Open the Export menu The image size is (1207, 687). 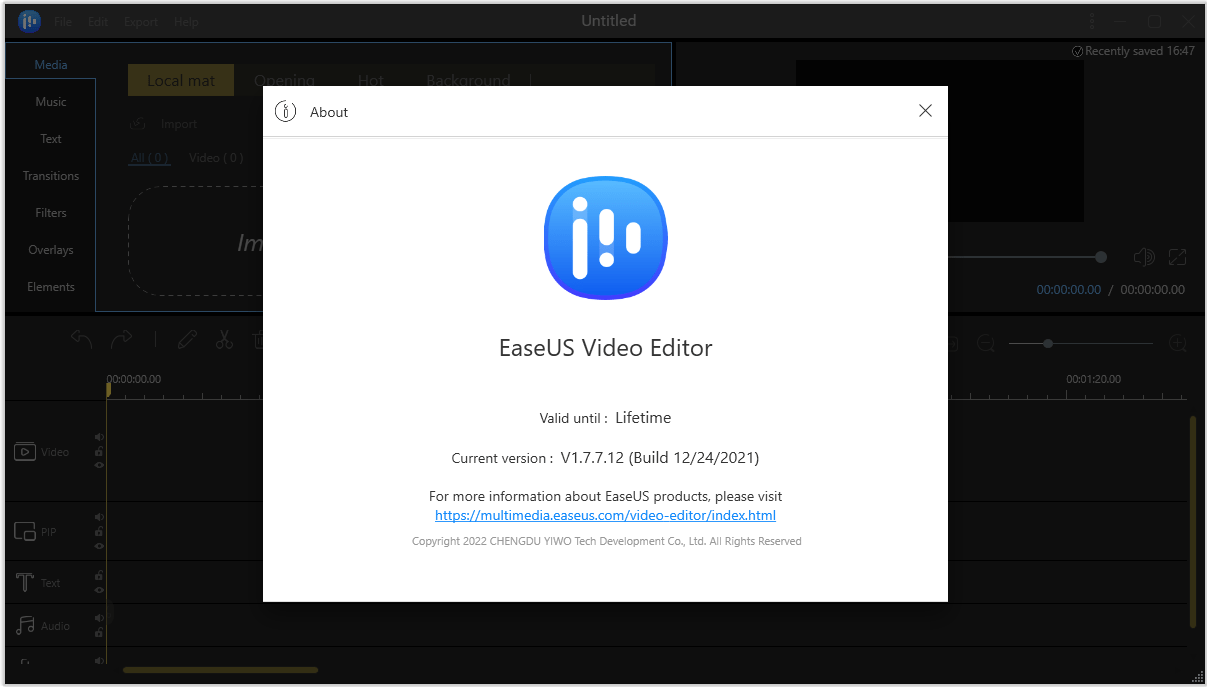[141, 21]
